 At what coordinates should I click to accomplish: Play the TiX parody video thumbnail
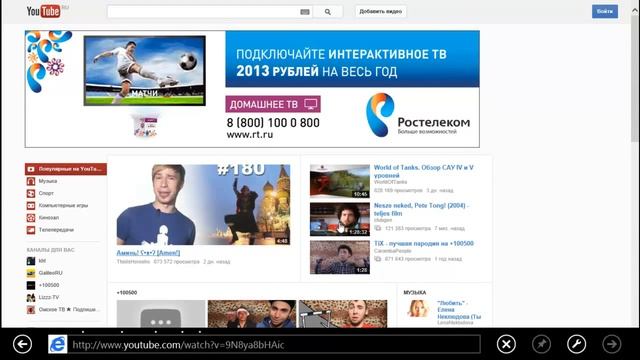pos(340,257)
